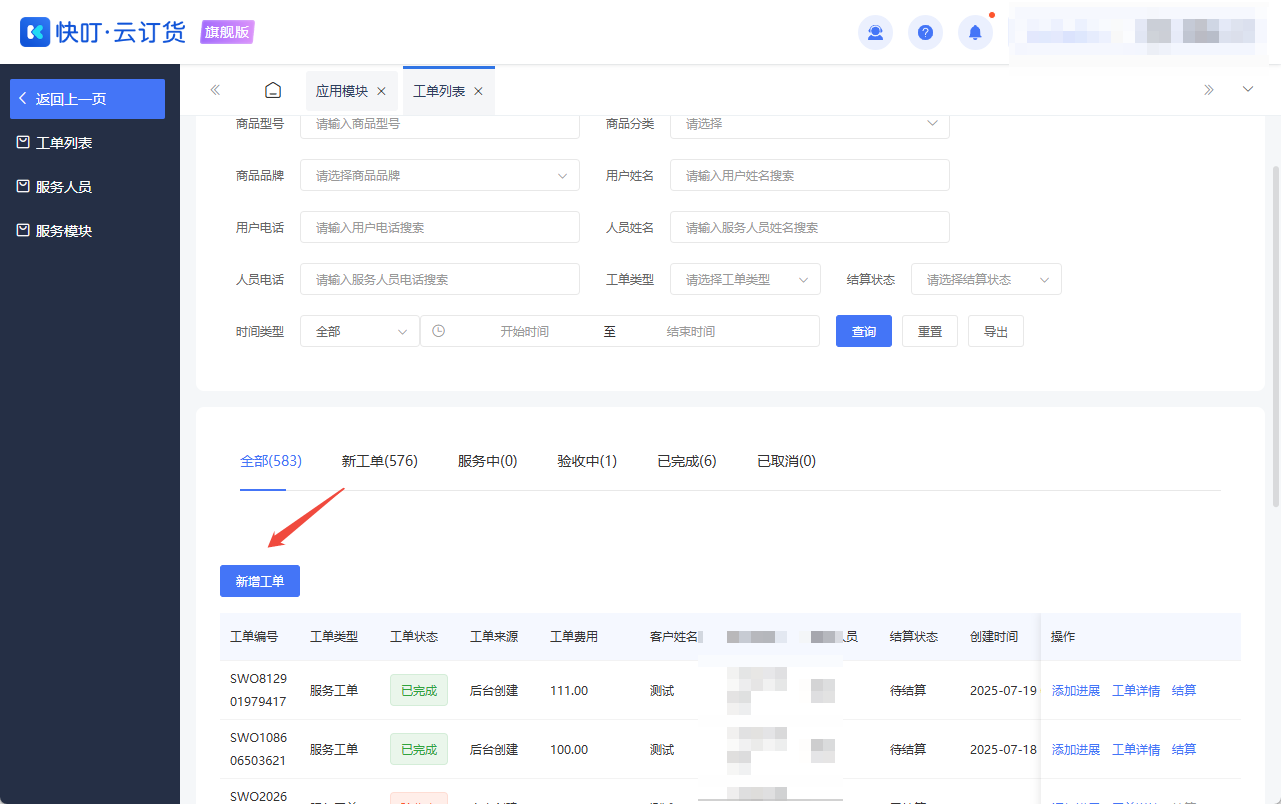Select the 新工单(576) filter tab

(379, 461)
